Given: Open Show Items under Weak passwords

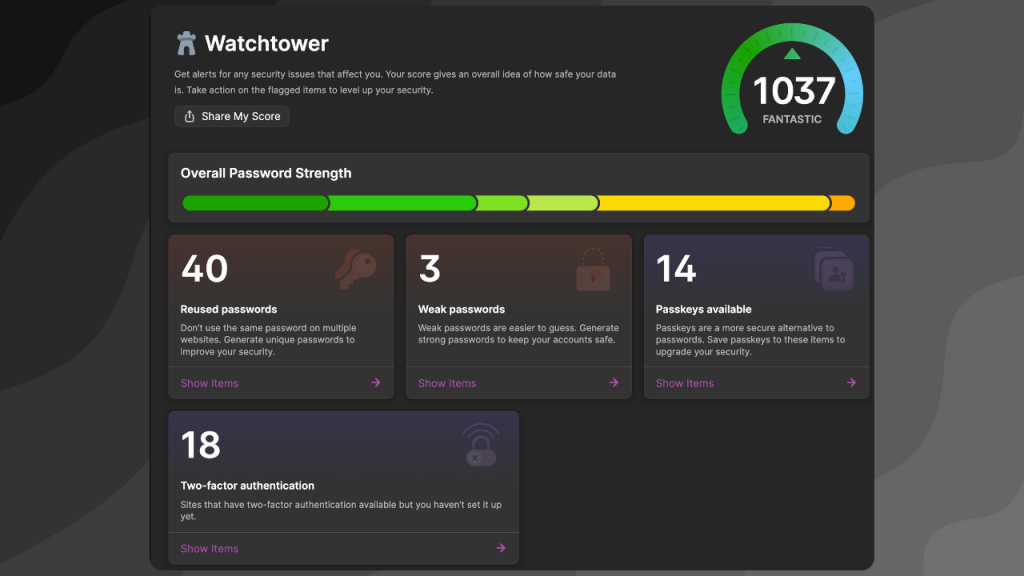Looking at the screenshot, I should 447,383.
